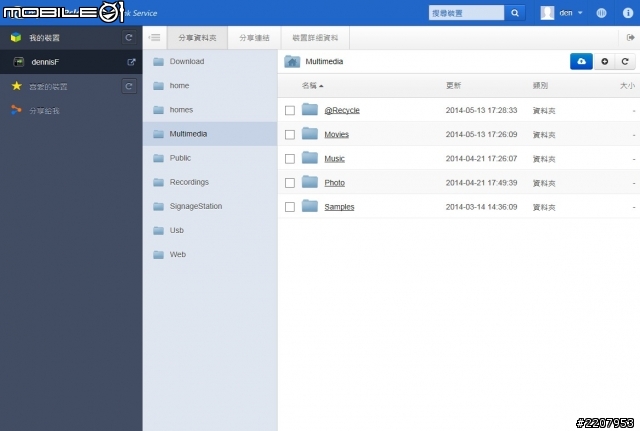Switch to the 裝置詳細資料 tab

point(315,38)
